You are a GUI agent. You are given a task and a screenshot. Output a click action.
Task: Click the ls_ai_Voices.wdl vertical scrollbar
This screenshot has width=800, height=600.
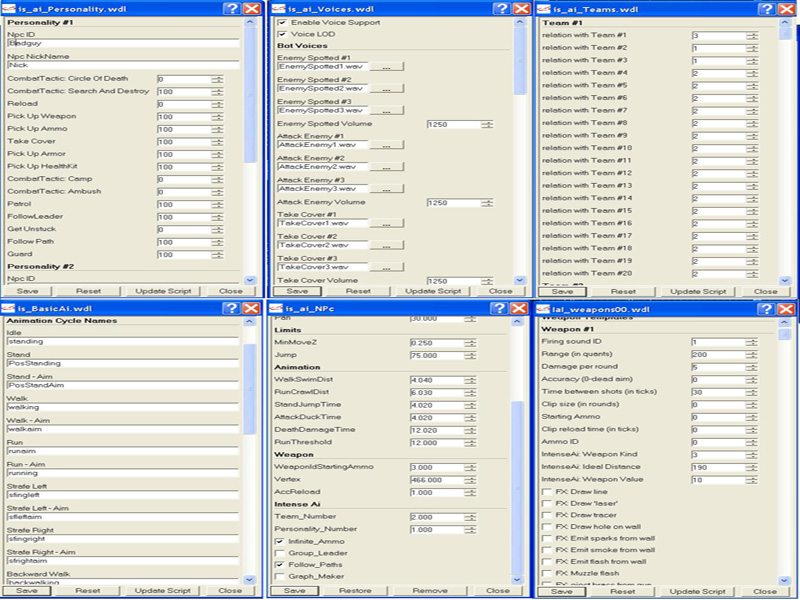(x=519, y=150)
